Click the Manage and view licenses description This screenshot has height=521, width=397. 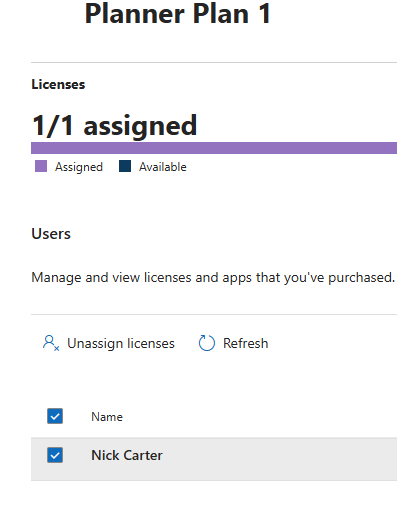tap(213, 277)
